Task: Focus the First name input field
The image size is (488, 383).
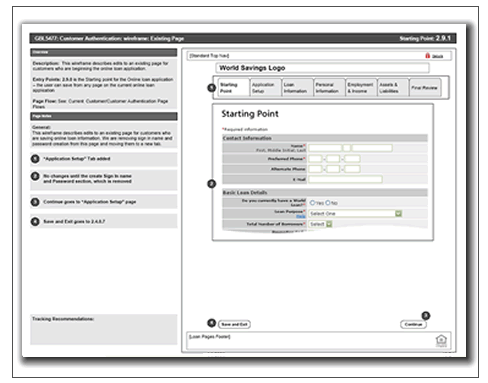Action: point(325,148)
